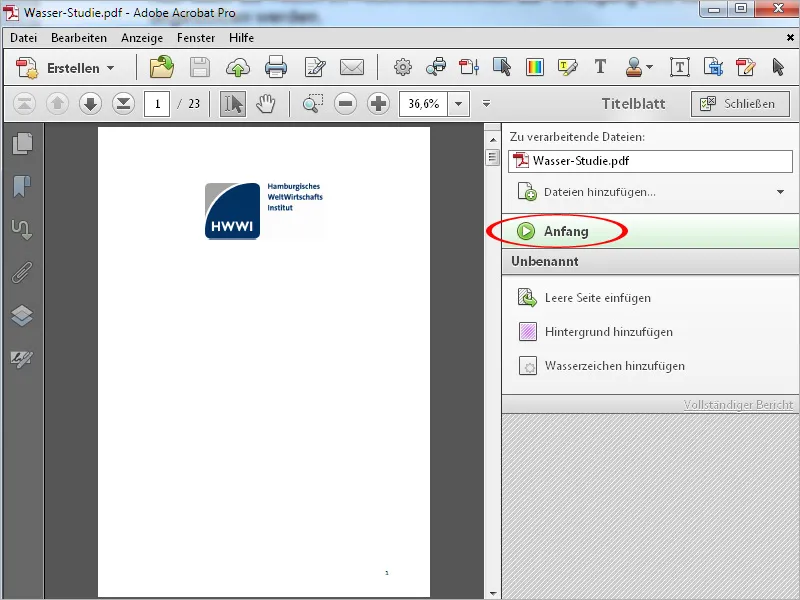800x600 pixels.
Task: Click the edit document pencil icon
Action: click(x=315, y=67)
